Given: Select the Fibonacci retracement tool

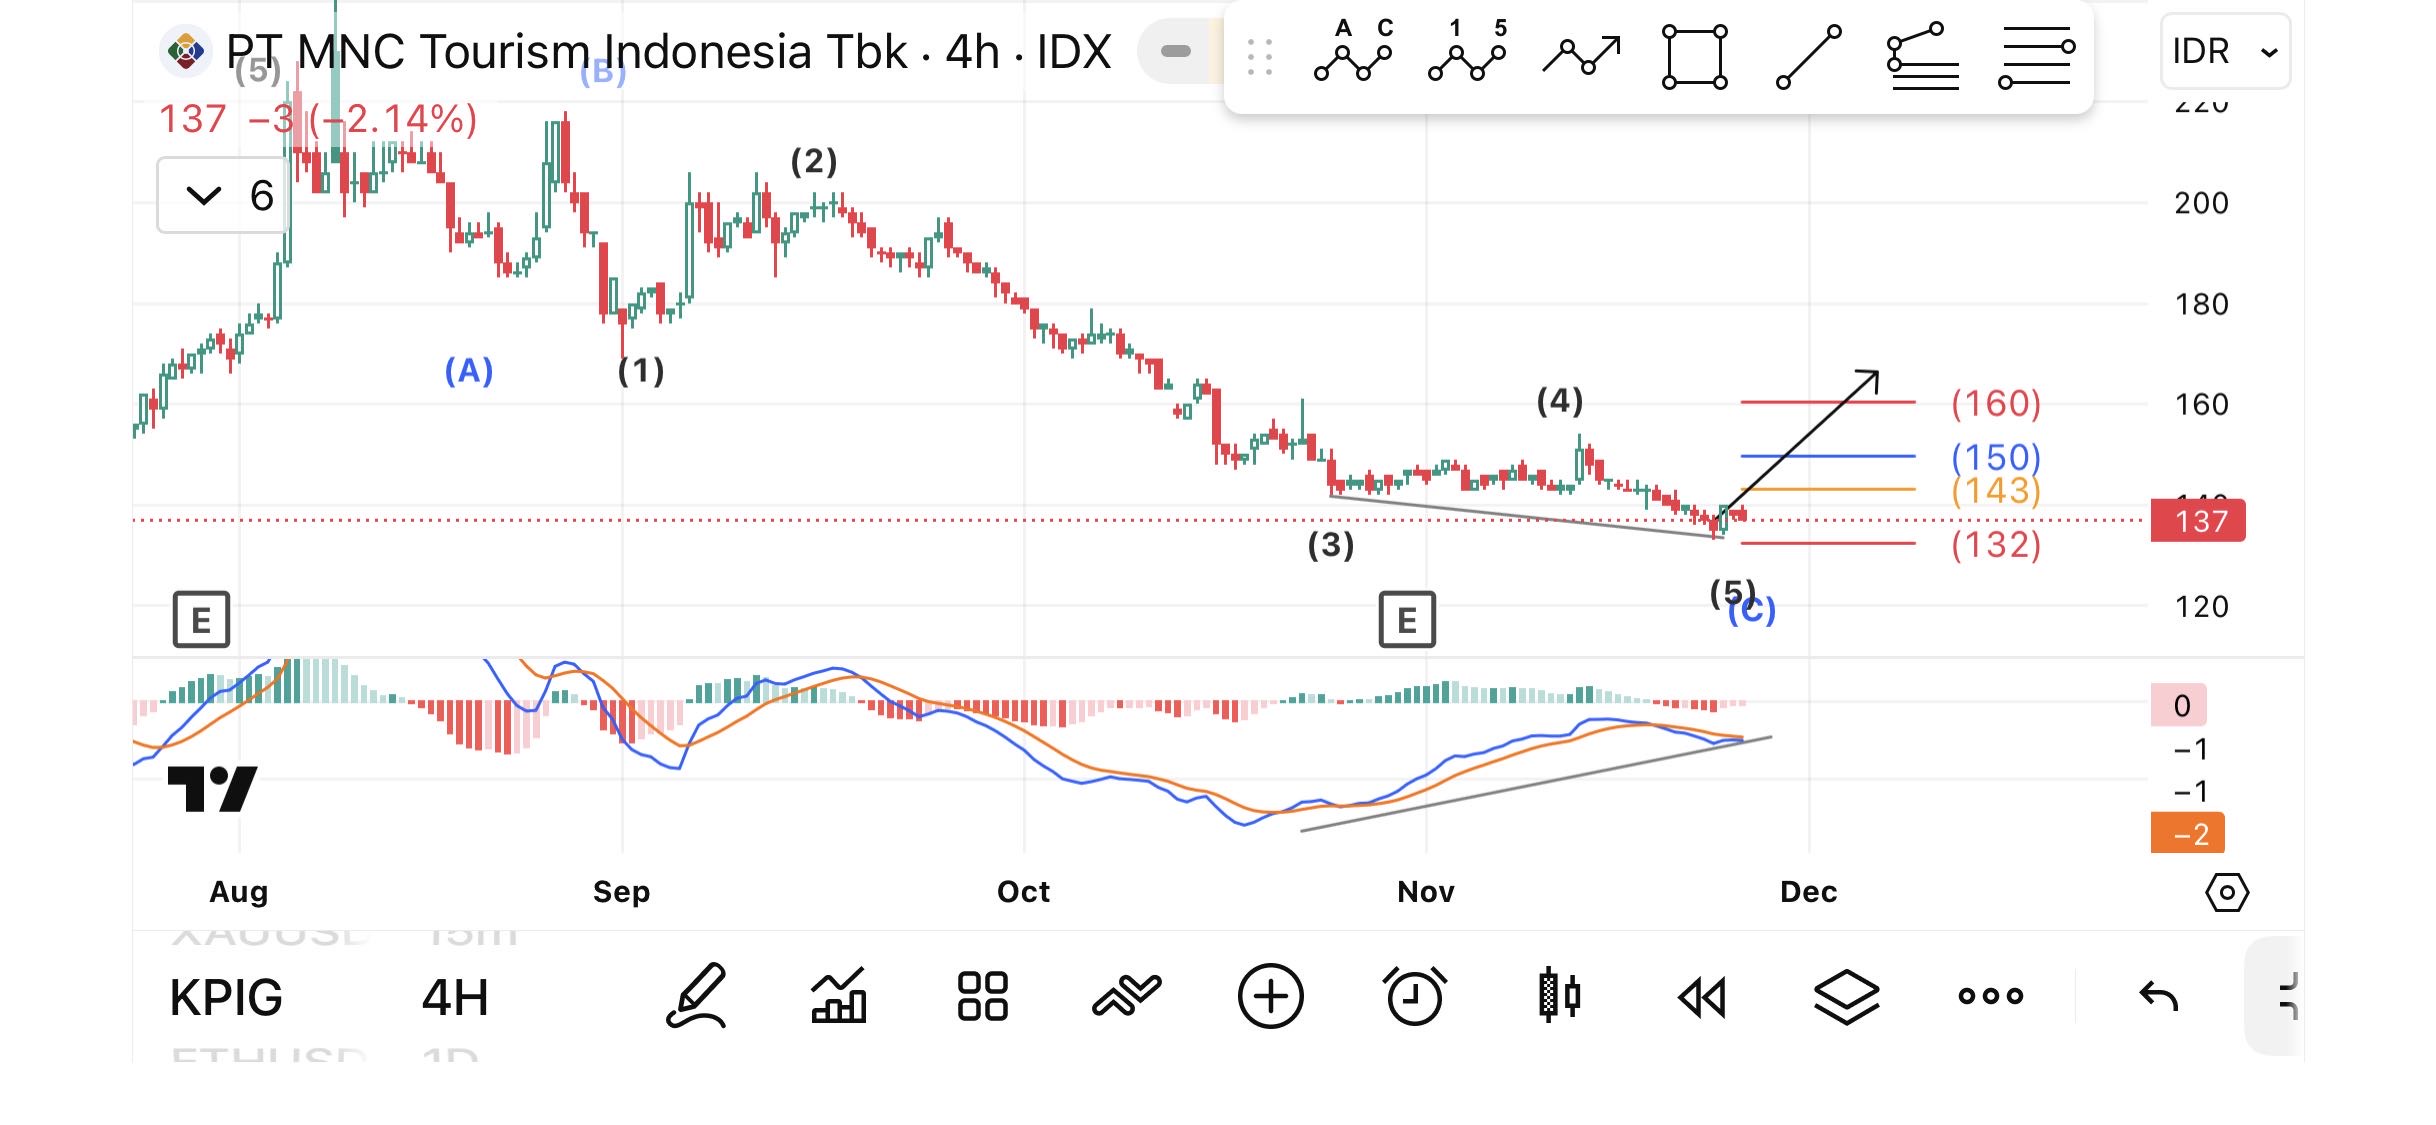Looking at the screenshot, I should [1922, 56].
